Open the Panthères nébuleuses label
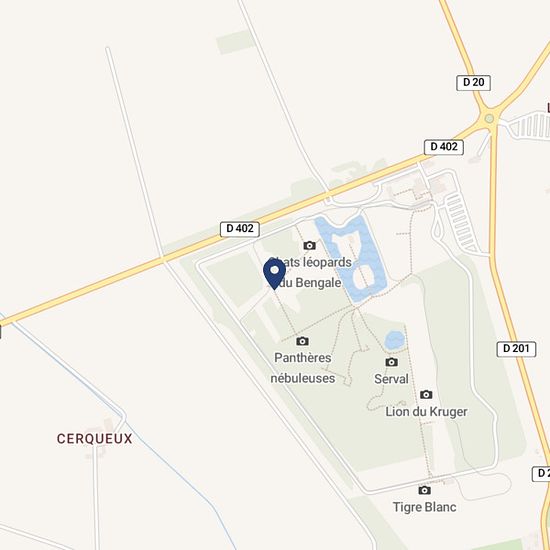The height and width of the screenshot is (550, 550). pyautogui.click(x=303, y=368)
